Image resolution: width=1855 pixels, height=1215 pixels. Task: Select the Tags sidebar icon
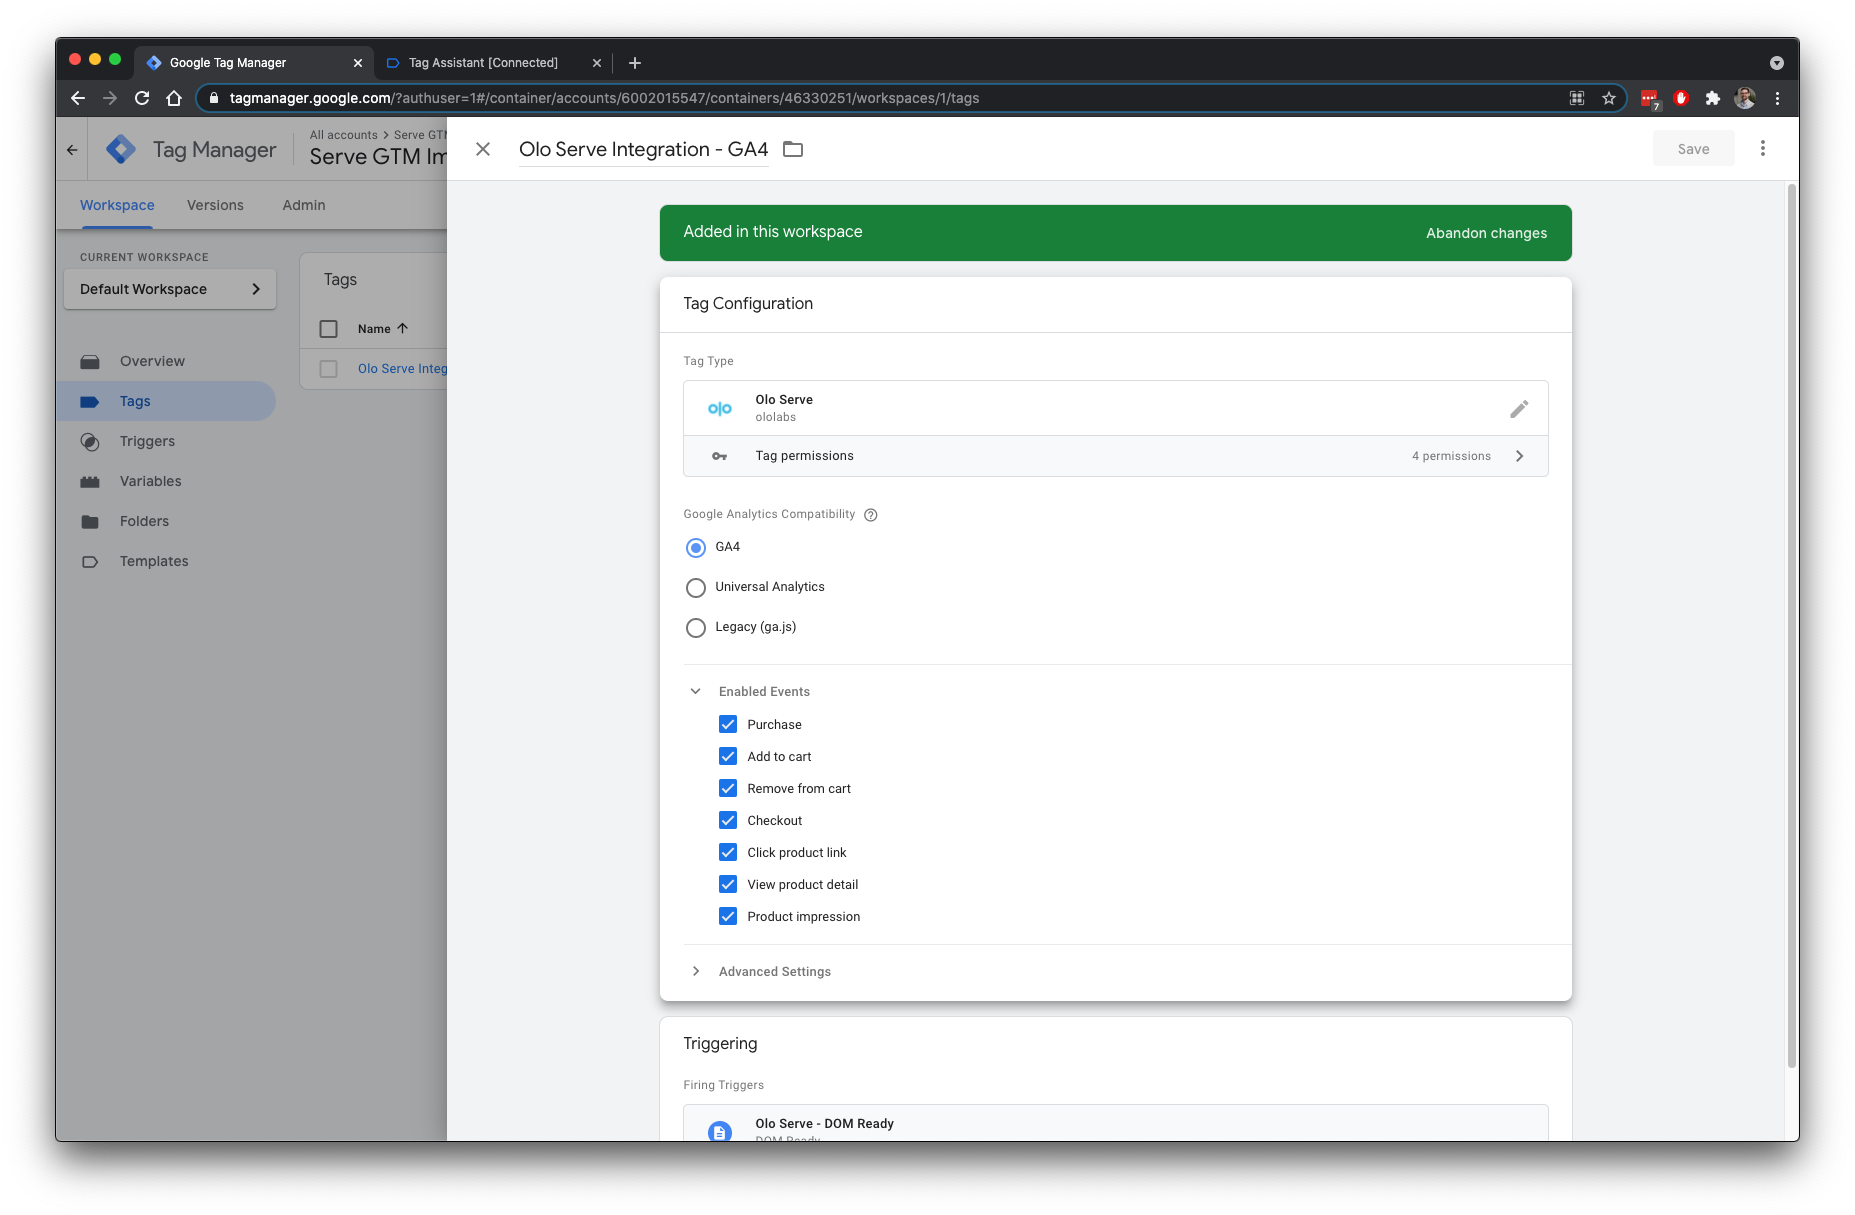(x=91, y=401)
